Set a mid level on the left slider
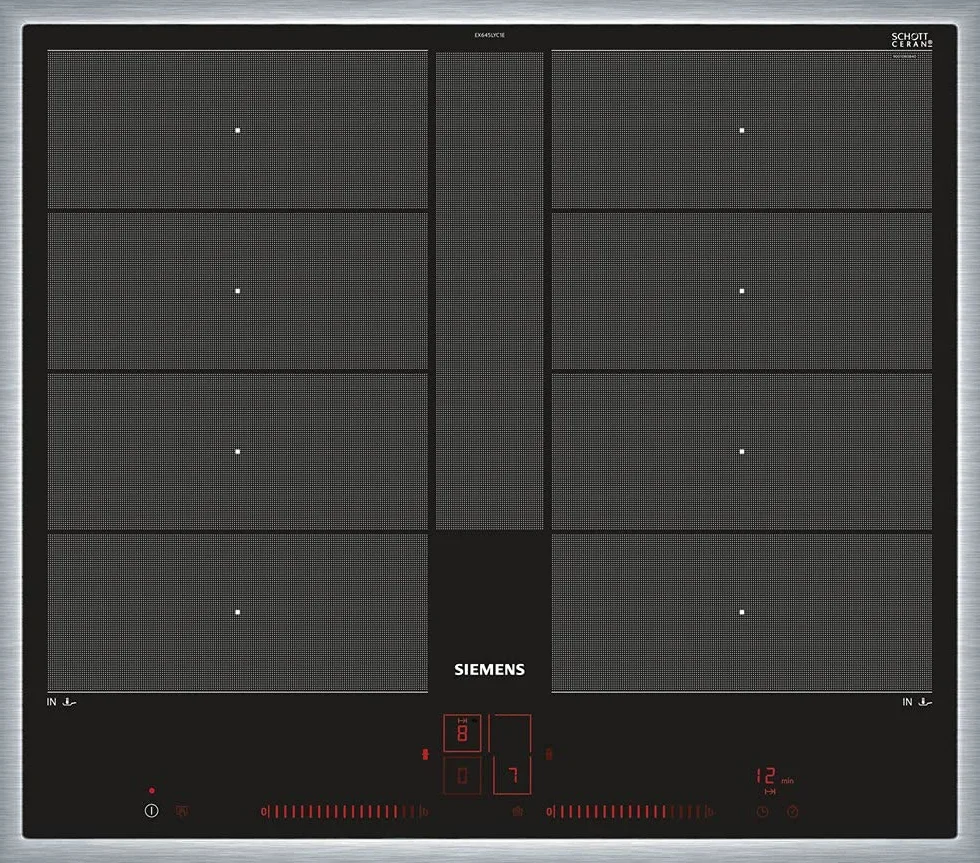This screenshot has height=863, width=980. tap(343, 812)
